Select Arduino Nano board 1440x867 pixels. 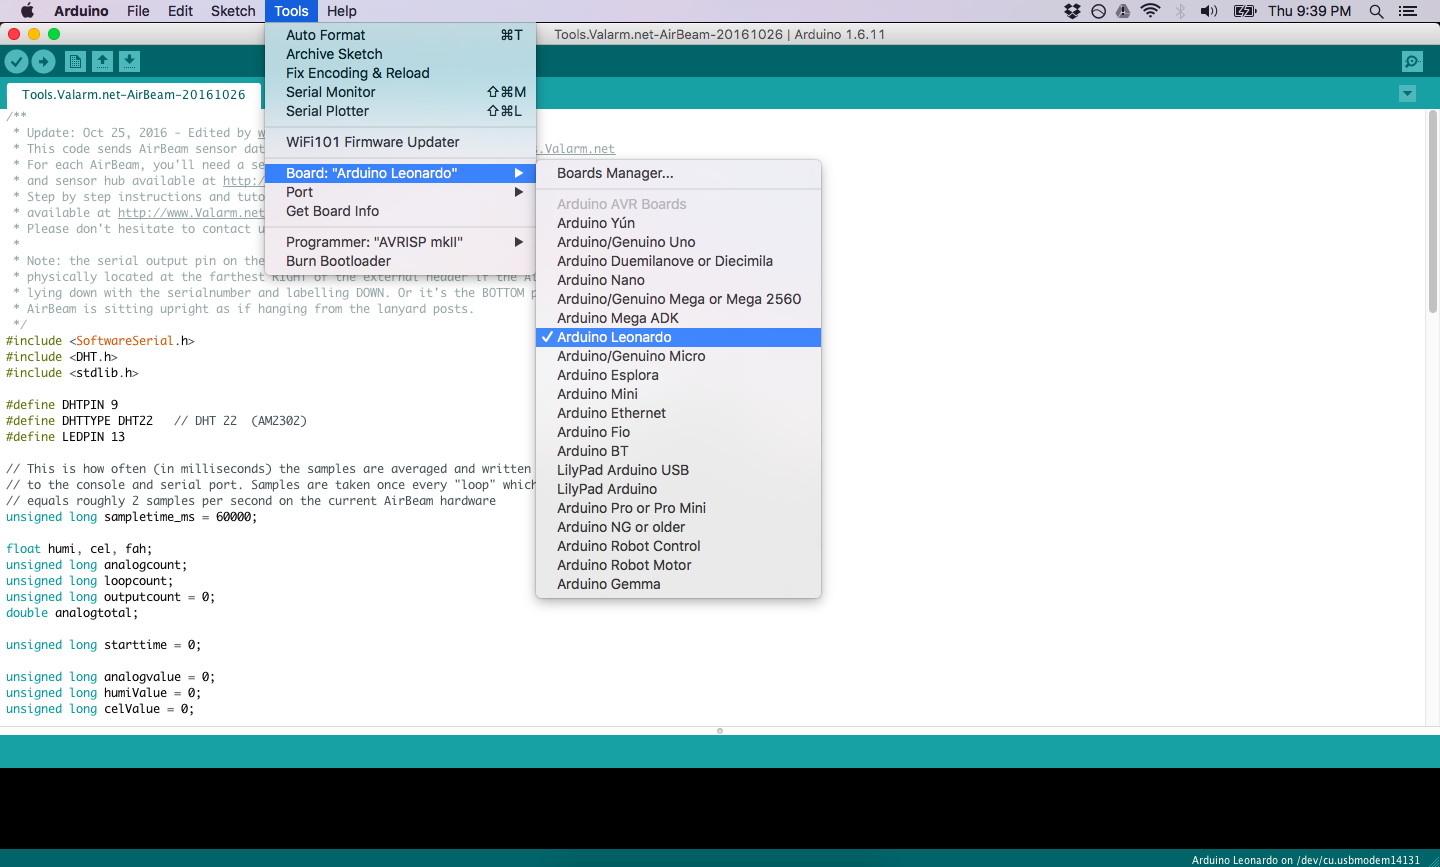pos(678,280)
